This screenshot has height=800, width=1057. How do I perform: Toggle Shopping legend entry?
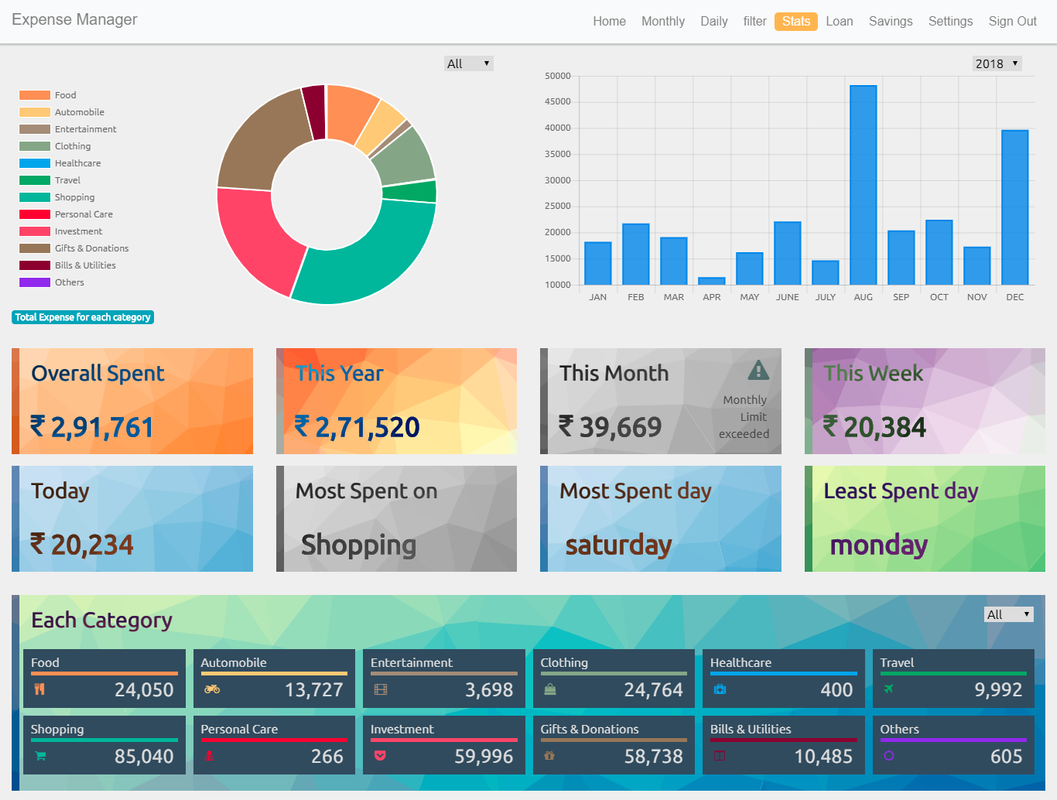click(57, 197)
